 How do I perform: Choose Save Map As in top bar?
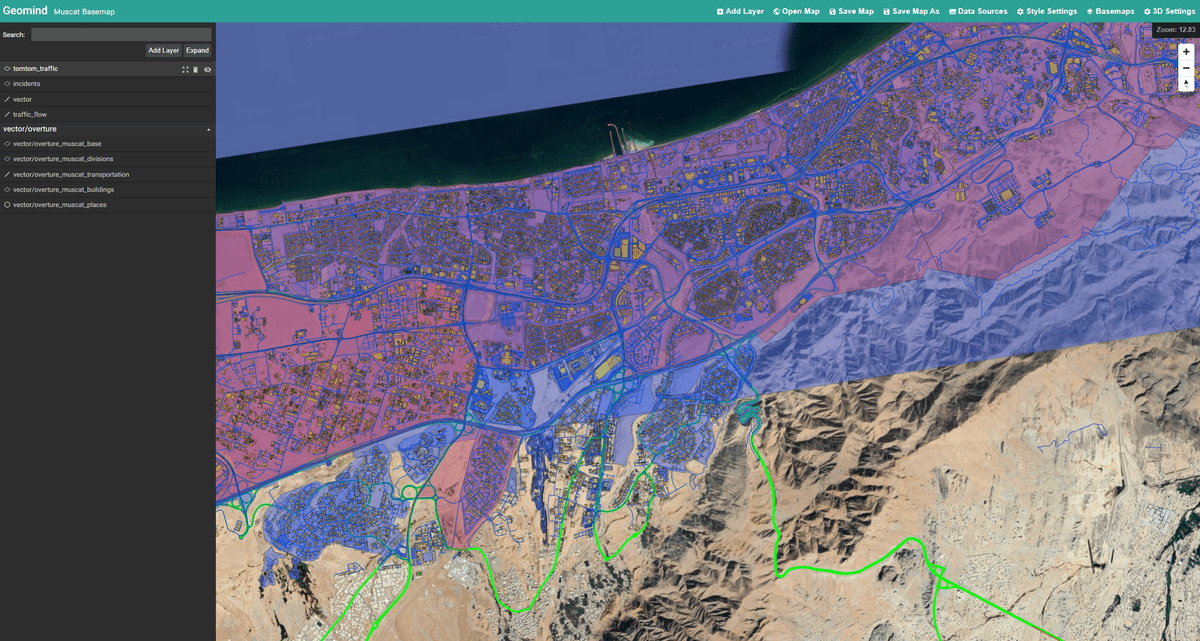[911, 11]
